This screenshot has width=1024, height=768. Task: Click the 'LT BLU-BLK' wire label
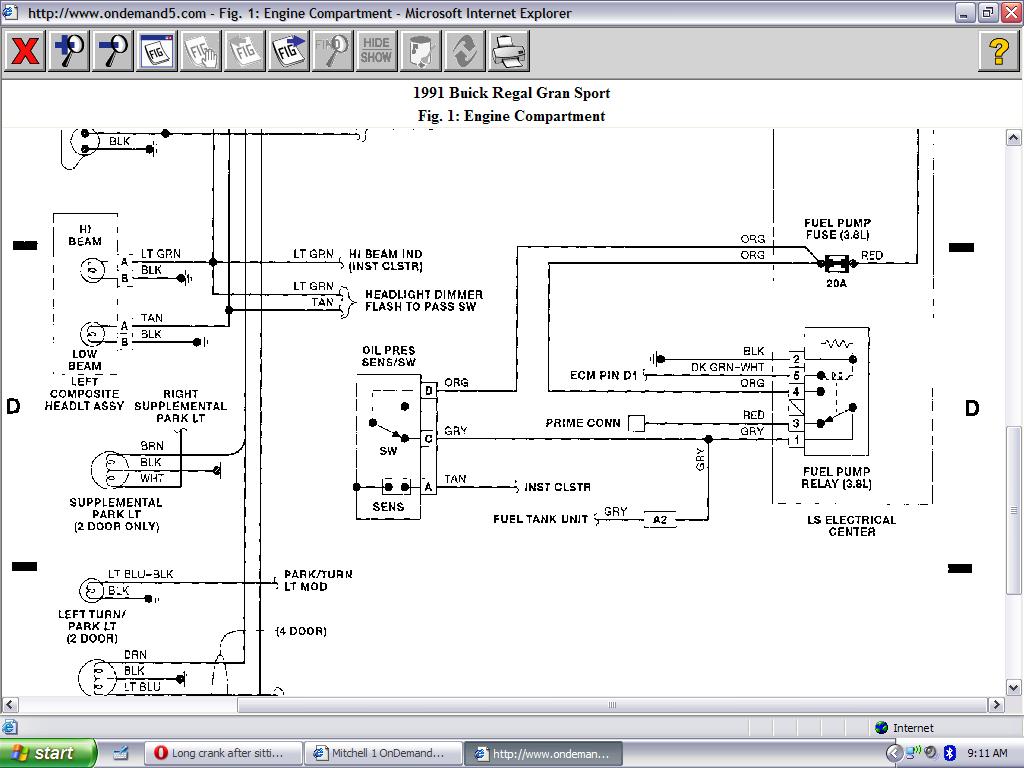pyautogui.click(x=140, y=574)
